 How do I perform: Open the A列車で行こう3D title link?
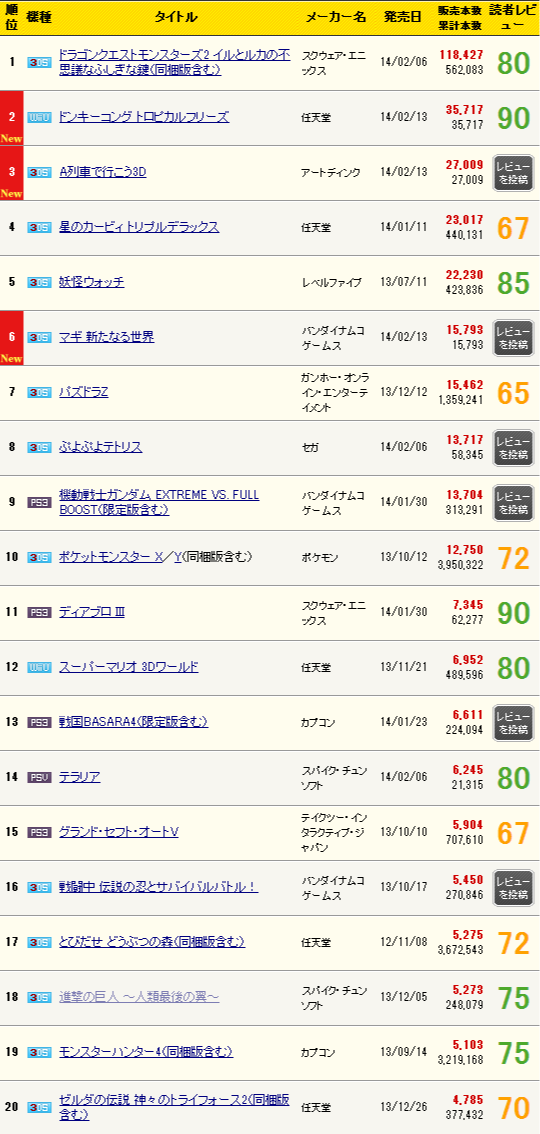103,172
